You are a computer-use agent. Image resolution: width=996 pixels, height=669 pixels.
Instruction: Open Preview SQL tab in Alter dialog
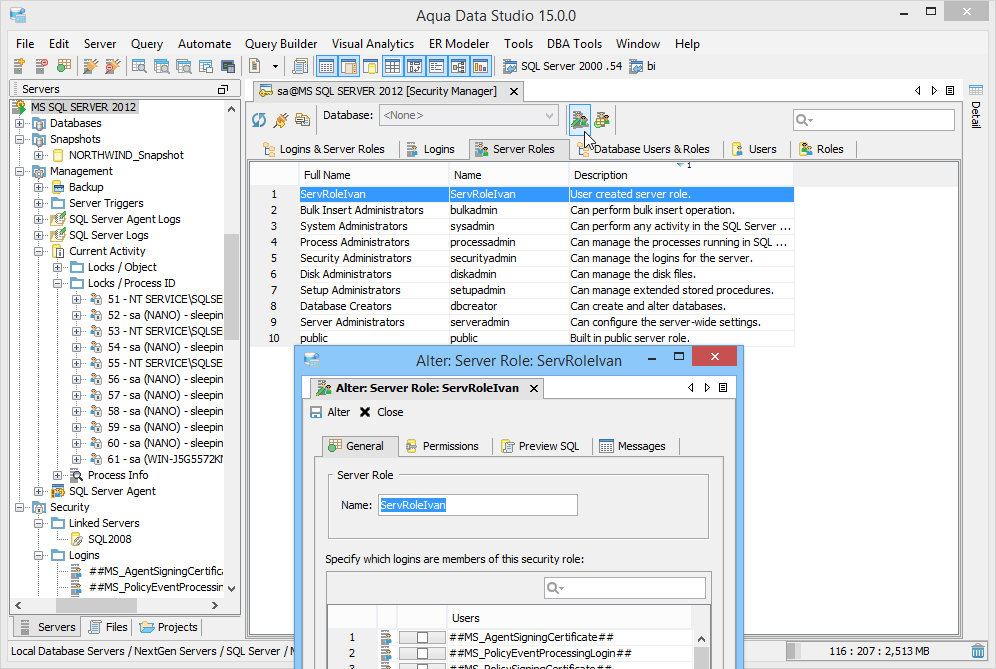541,446
